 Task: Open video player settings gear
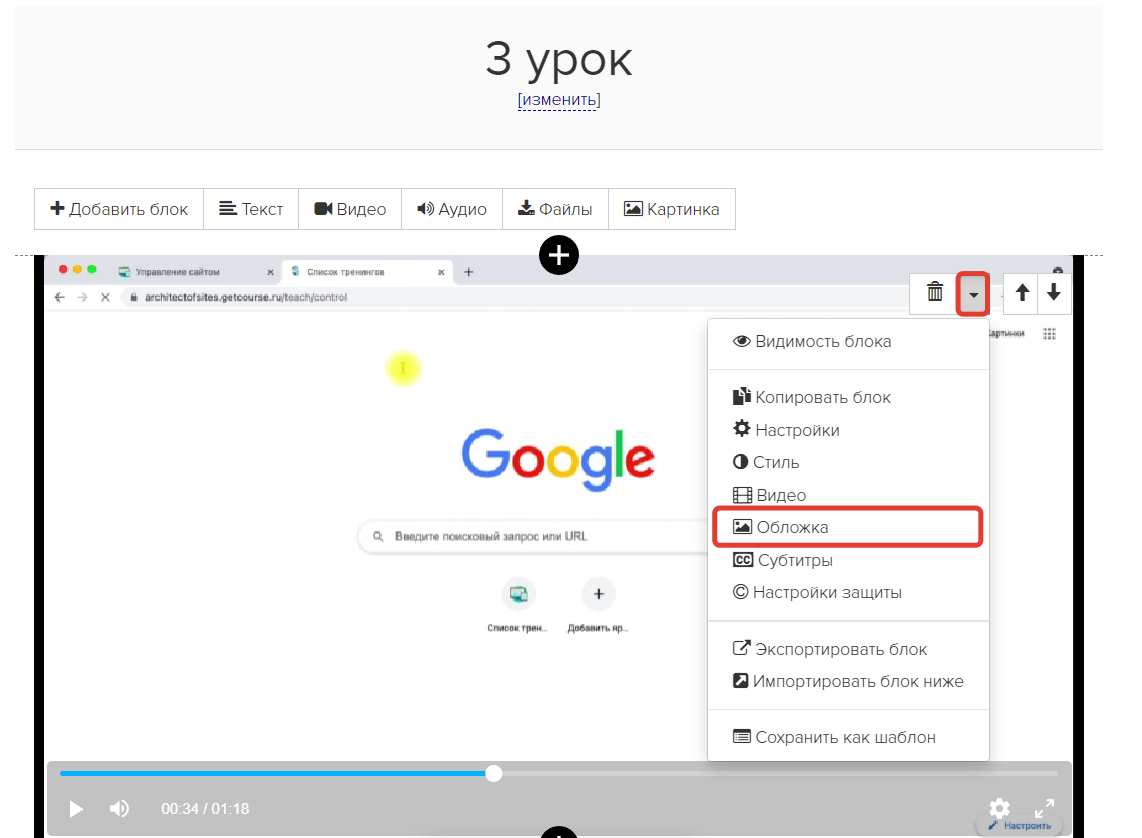pos(999,808)
